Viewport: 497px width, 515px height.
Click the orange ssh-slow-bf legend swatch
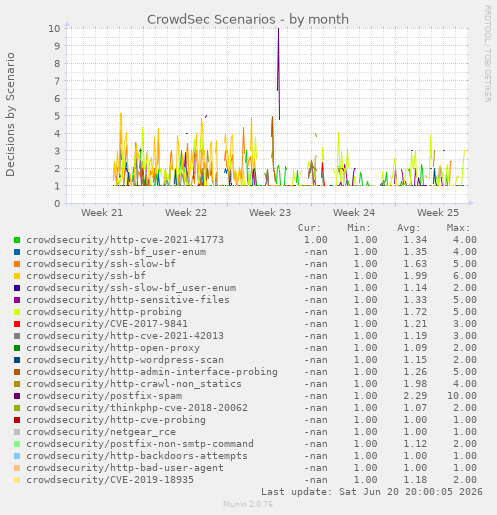[17, 264]
